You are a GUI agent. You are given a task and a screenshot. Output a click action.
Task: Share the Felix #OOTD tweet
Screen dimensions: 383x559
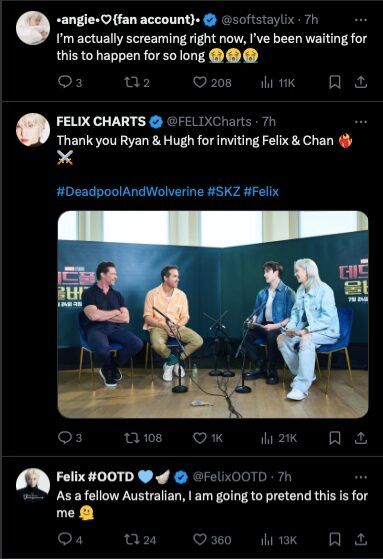(361, 539)
